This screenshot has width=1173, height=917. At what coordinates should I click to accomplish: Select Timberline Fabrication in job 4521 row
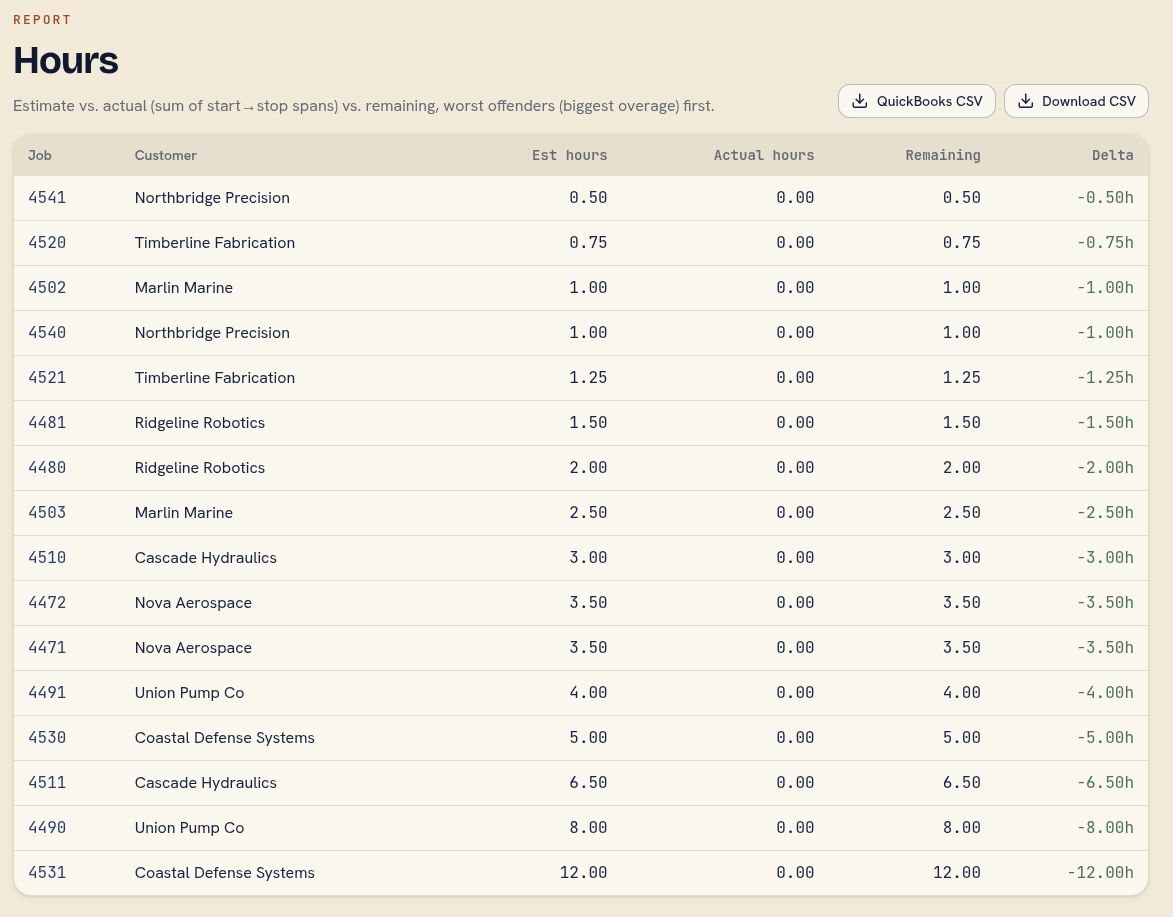tap(215, 378)
